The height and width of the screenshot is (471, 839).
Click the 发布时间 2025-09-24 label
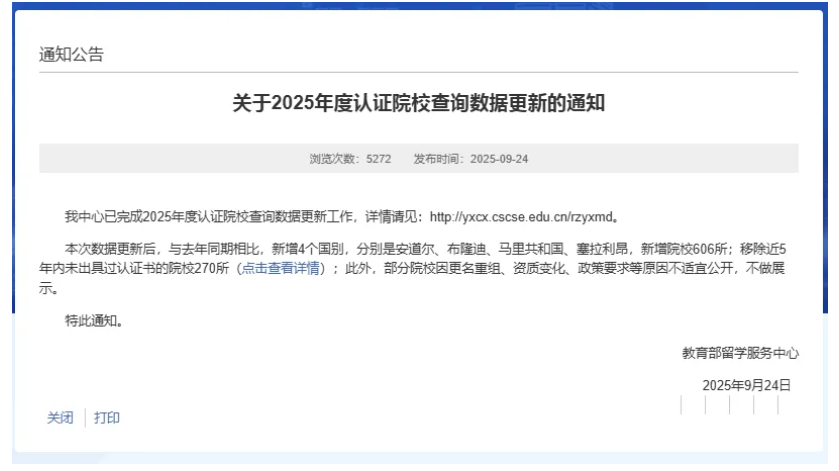click(x=469, y=159)
